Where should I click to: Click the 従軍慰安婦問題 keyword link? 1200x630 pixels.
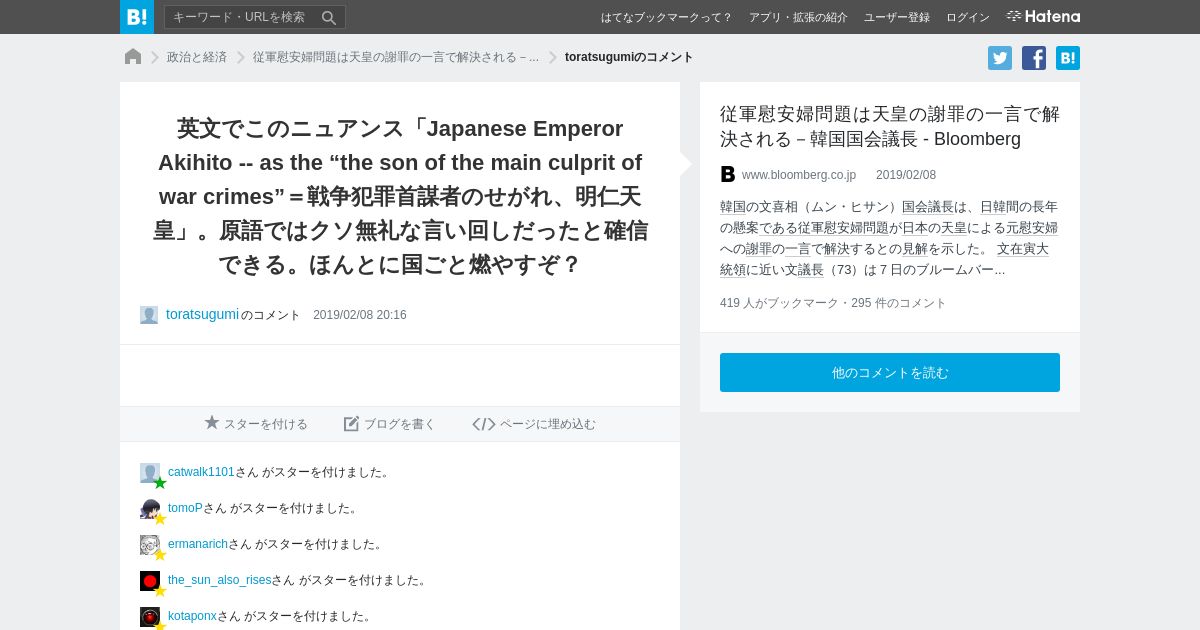pos(843,228)
